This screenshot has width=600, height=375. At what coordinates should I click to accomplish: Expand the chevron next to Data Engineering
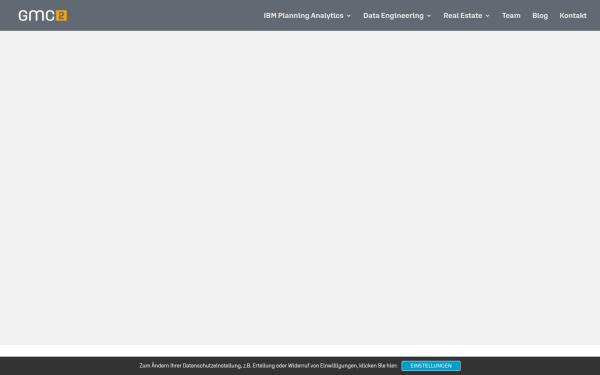(x=429, y=16)
